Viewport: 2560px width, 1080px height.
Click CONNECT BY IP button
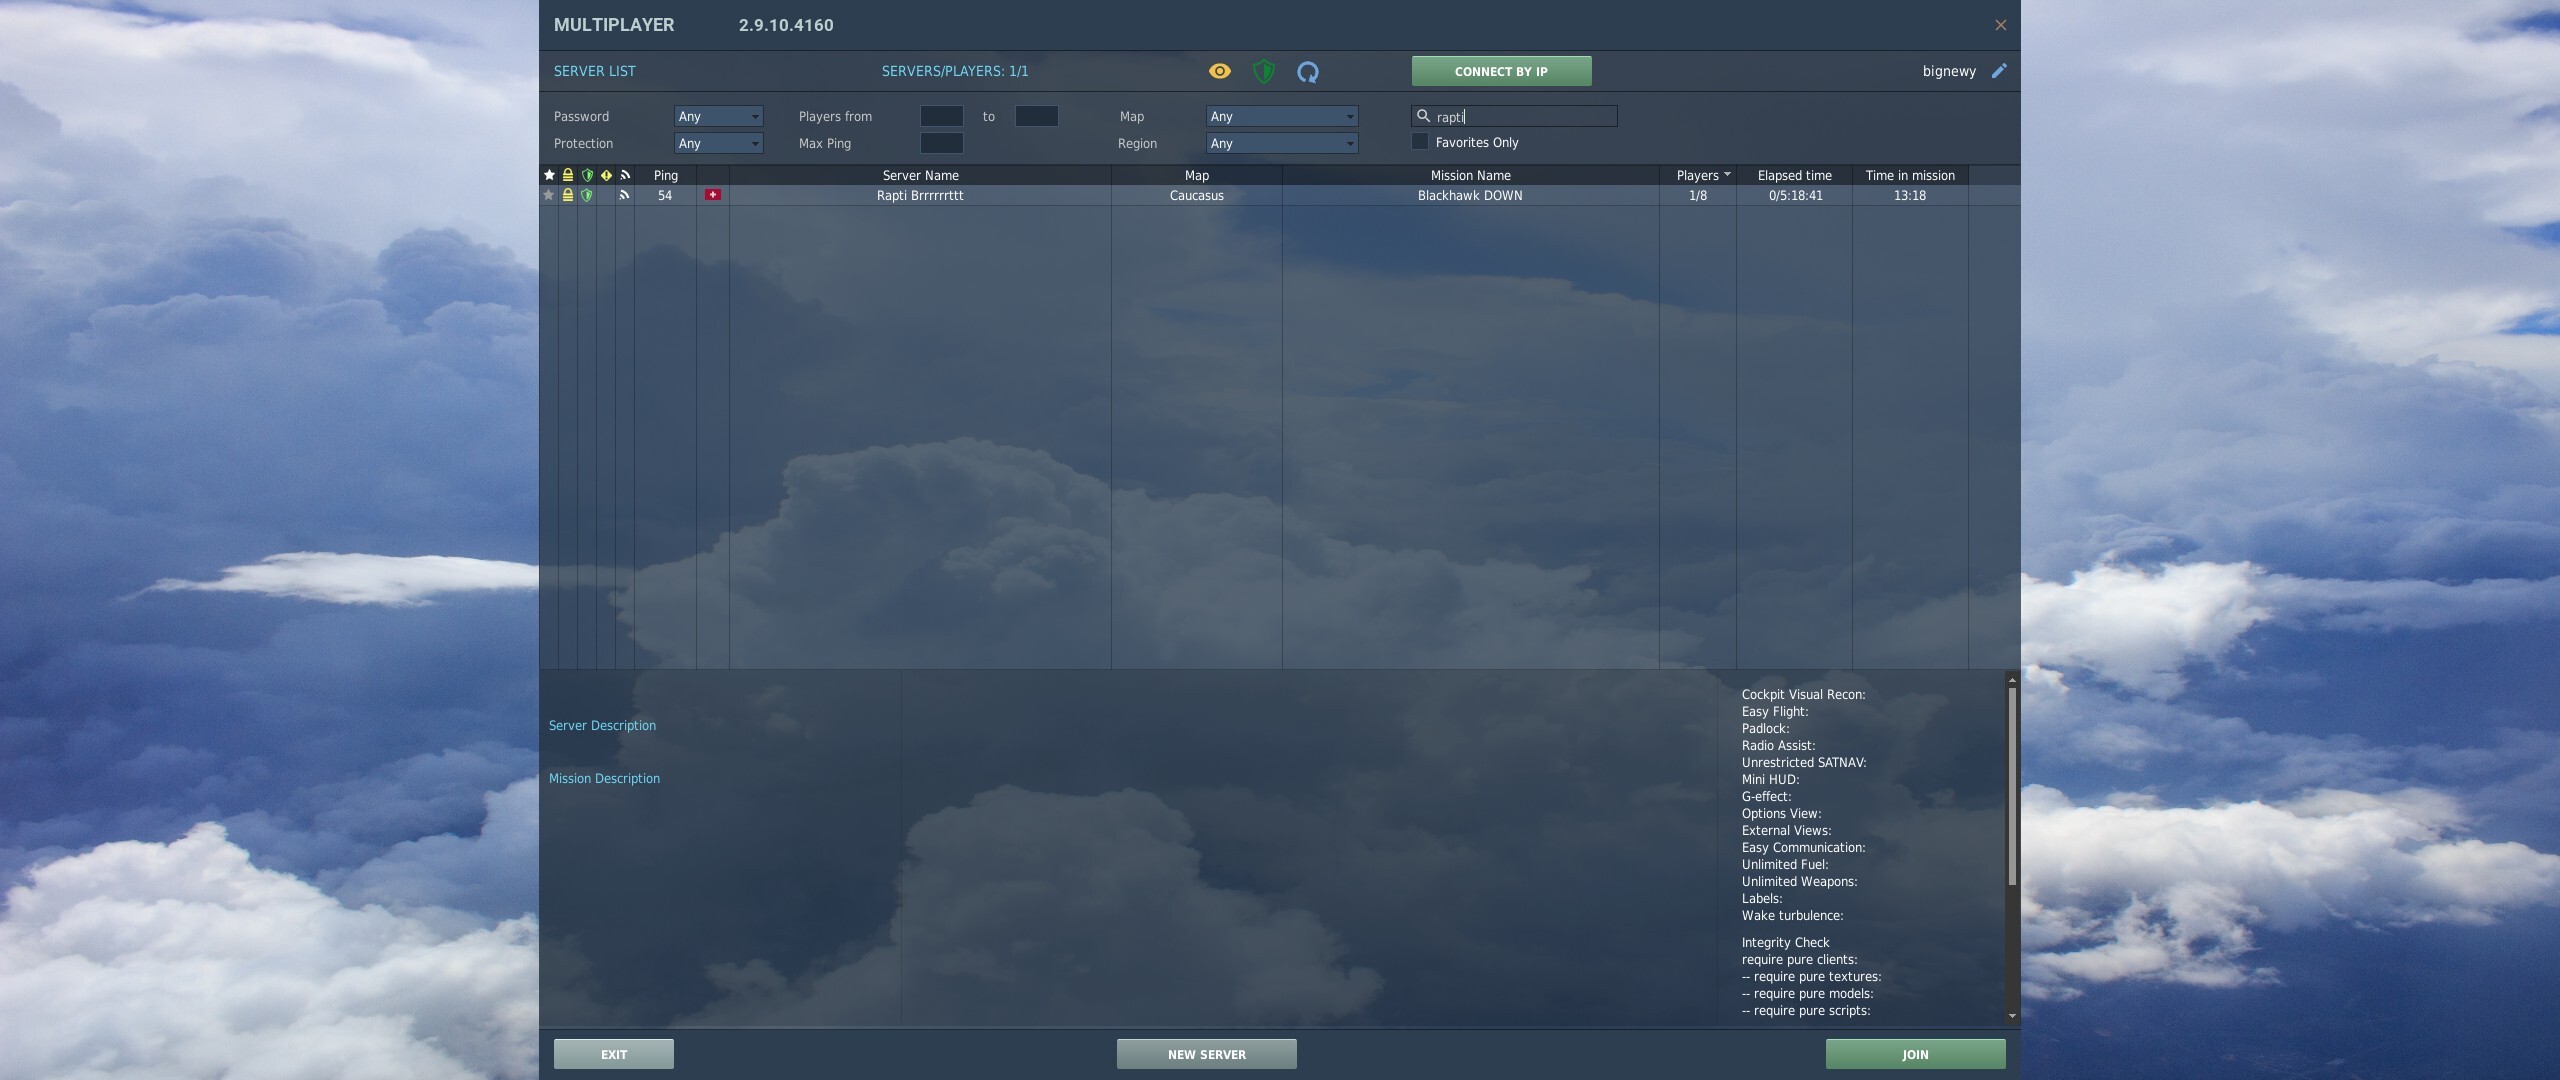click(1501, 71)
